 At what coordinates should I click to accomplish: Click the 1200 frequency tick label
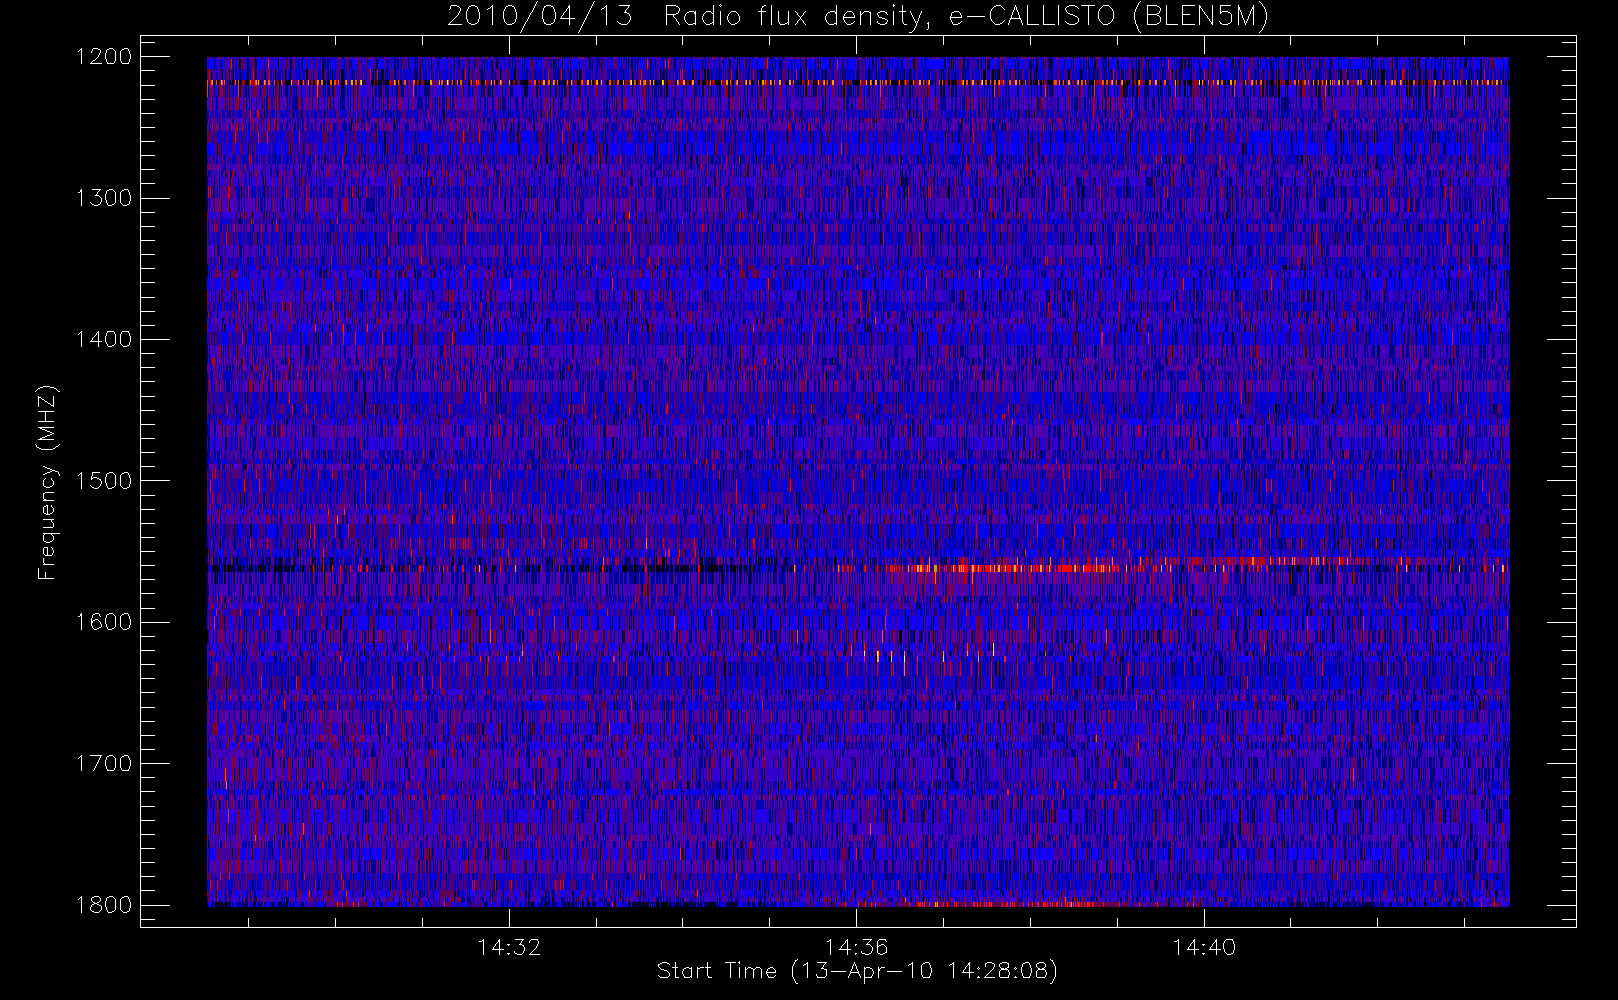[104, 57]
